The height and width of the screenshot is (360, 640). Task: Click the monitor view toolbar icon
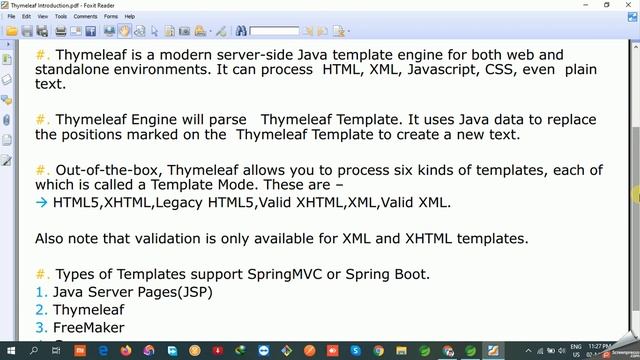click(x=109, y=31)
